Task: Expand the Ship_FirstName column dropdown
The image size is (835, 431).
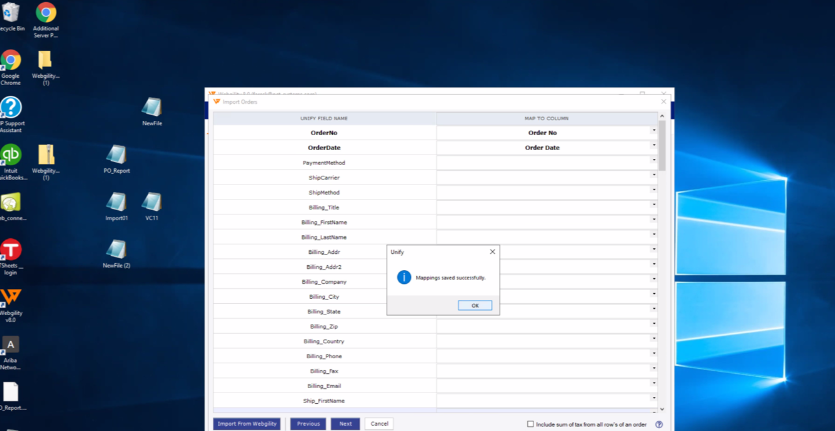Action: [654, 399]
